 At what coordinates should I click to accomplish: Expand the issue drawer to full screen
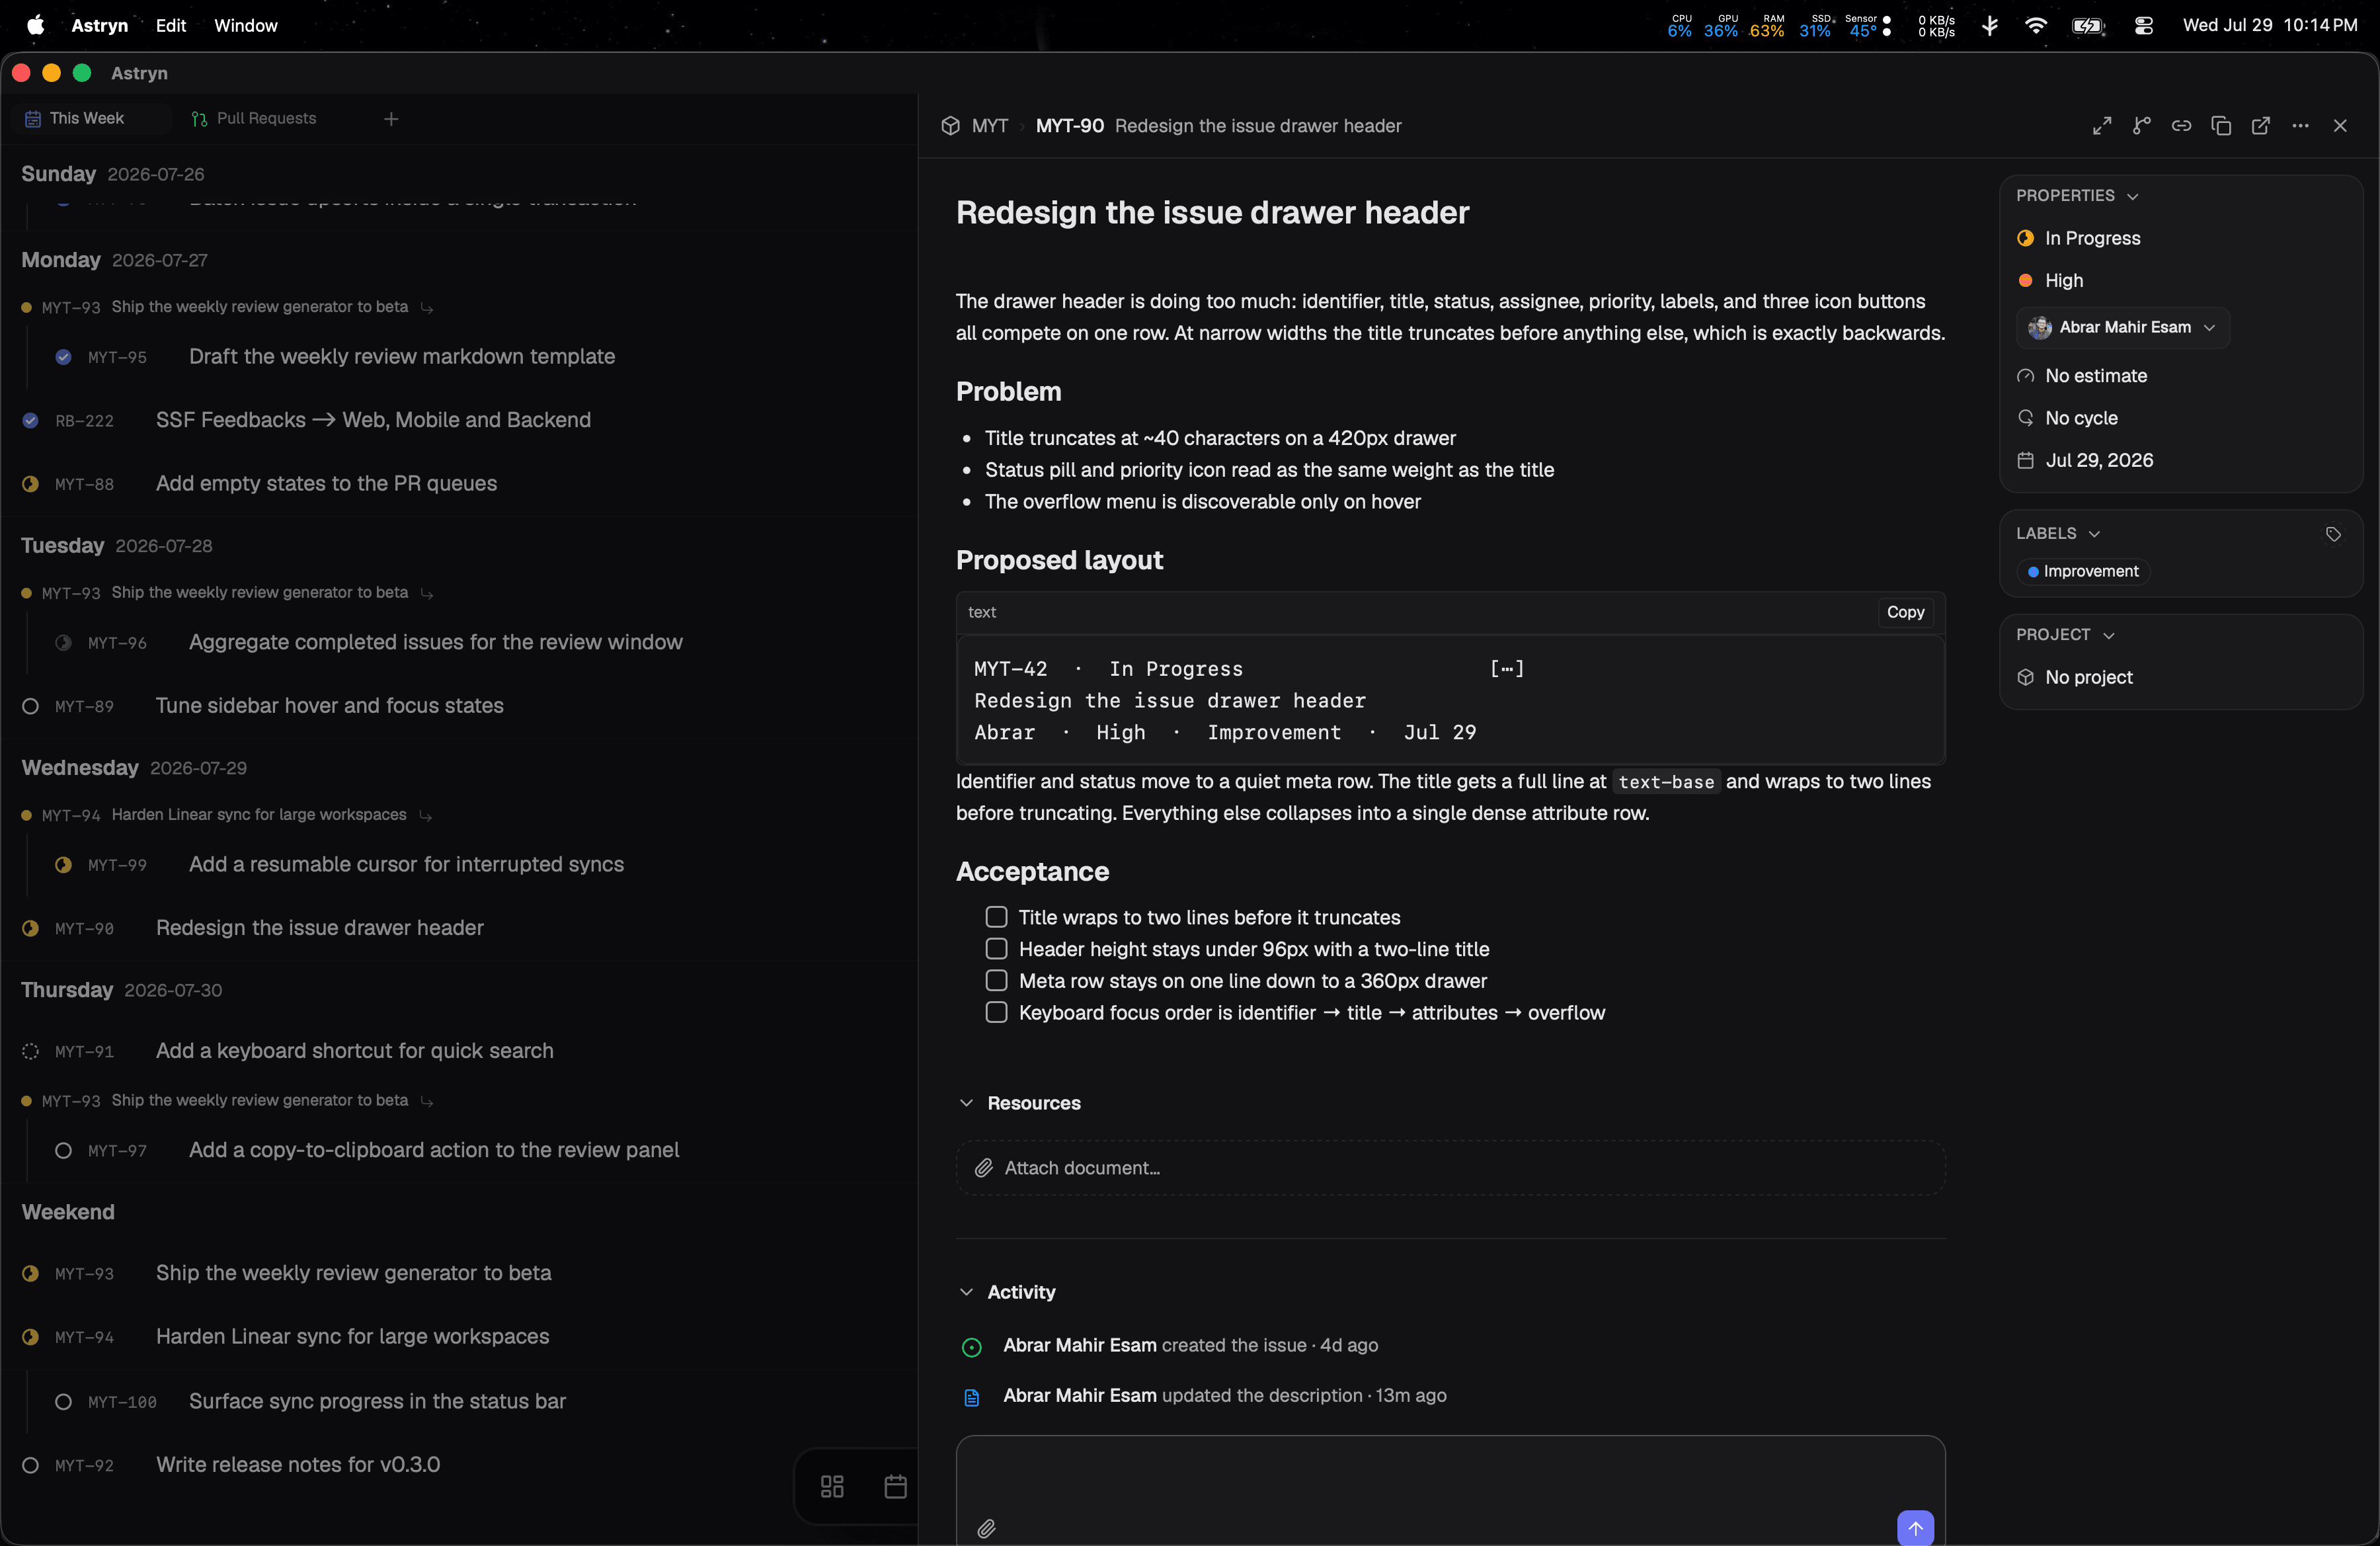(2101, 126)
